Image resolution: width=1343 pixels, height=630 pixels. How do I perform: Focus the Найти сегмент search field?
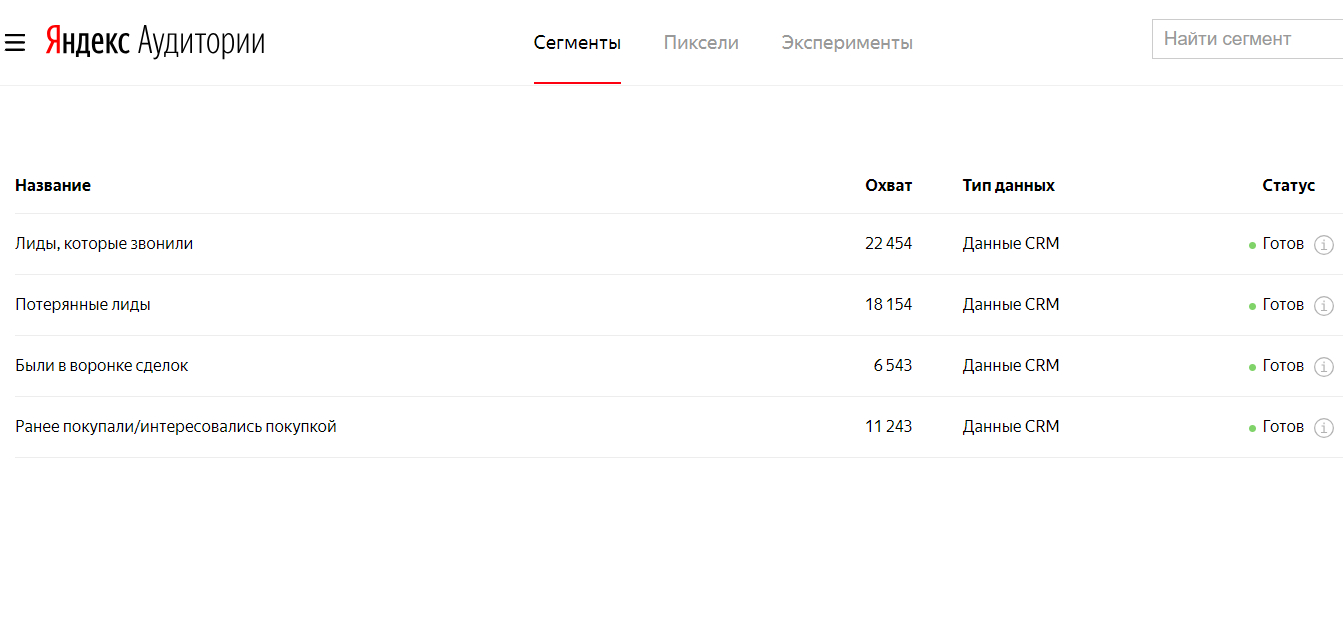[x=1246, y=39]
